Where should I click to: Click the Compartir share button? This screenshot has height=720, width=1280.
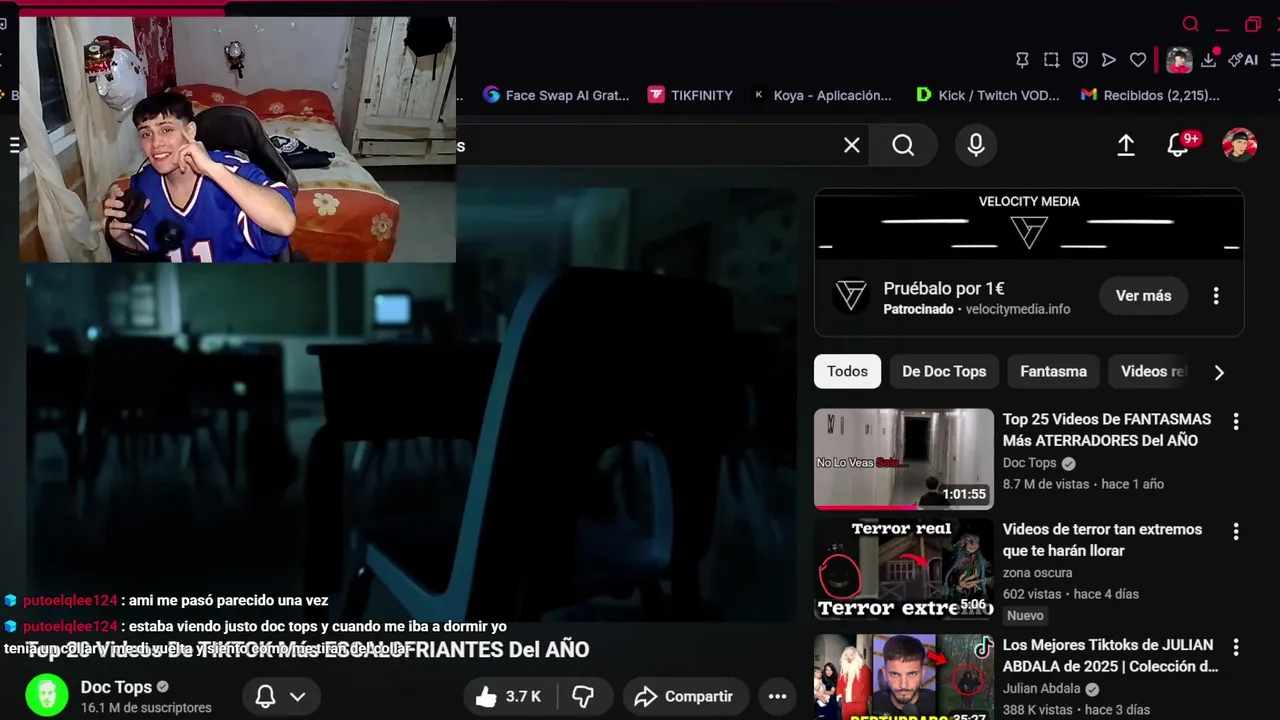[684, 697]
